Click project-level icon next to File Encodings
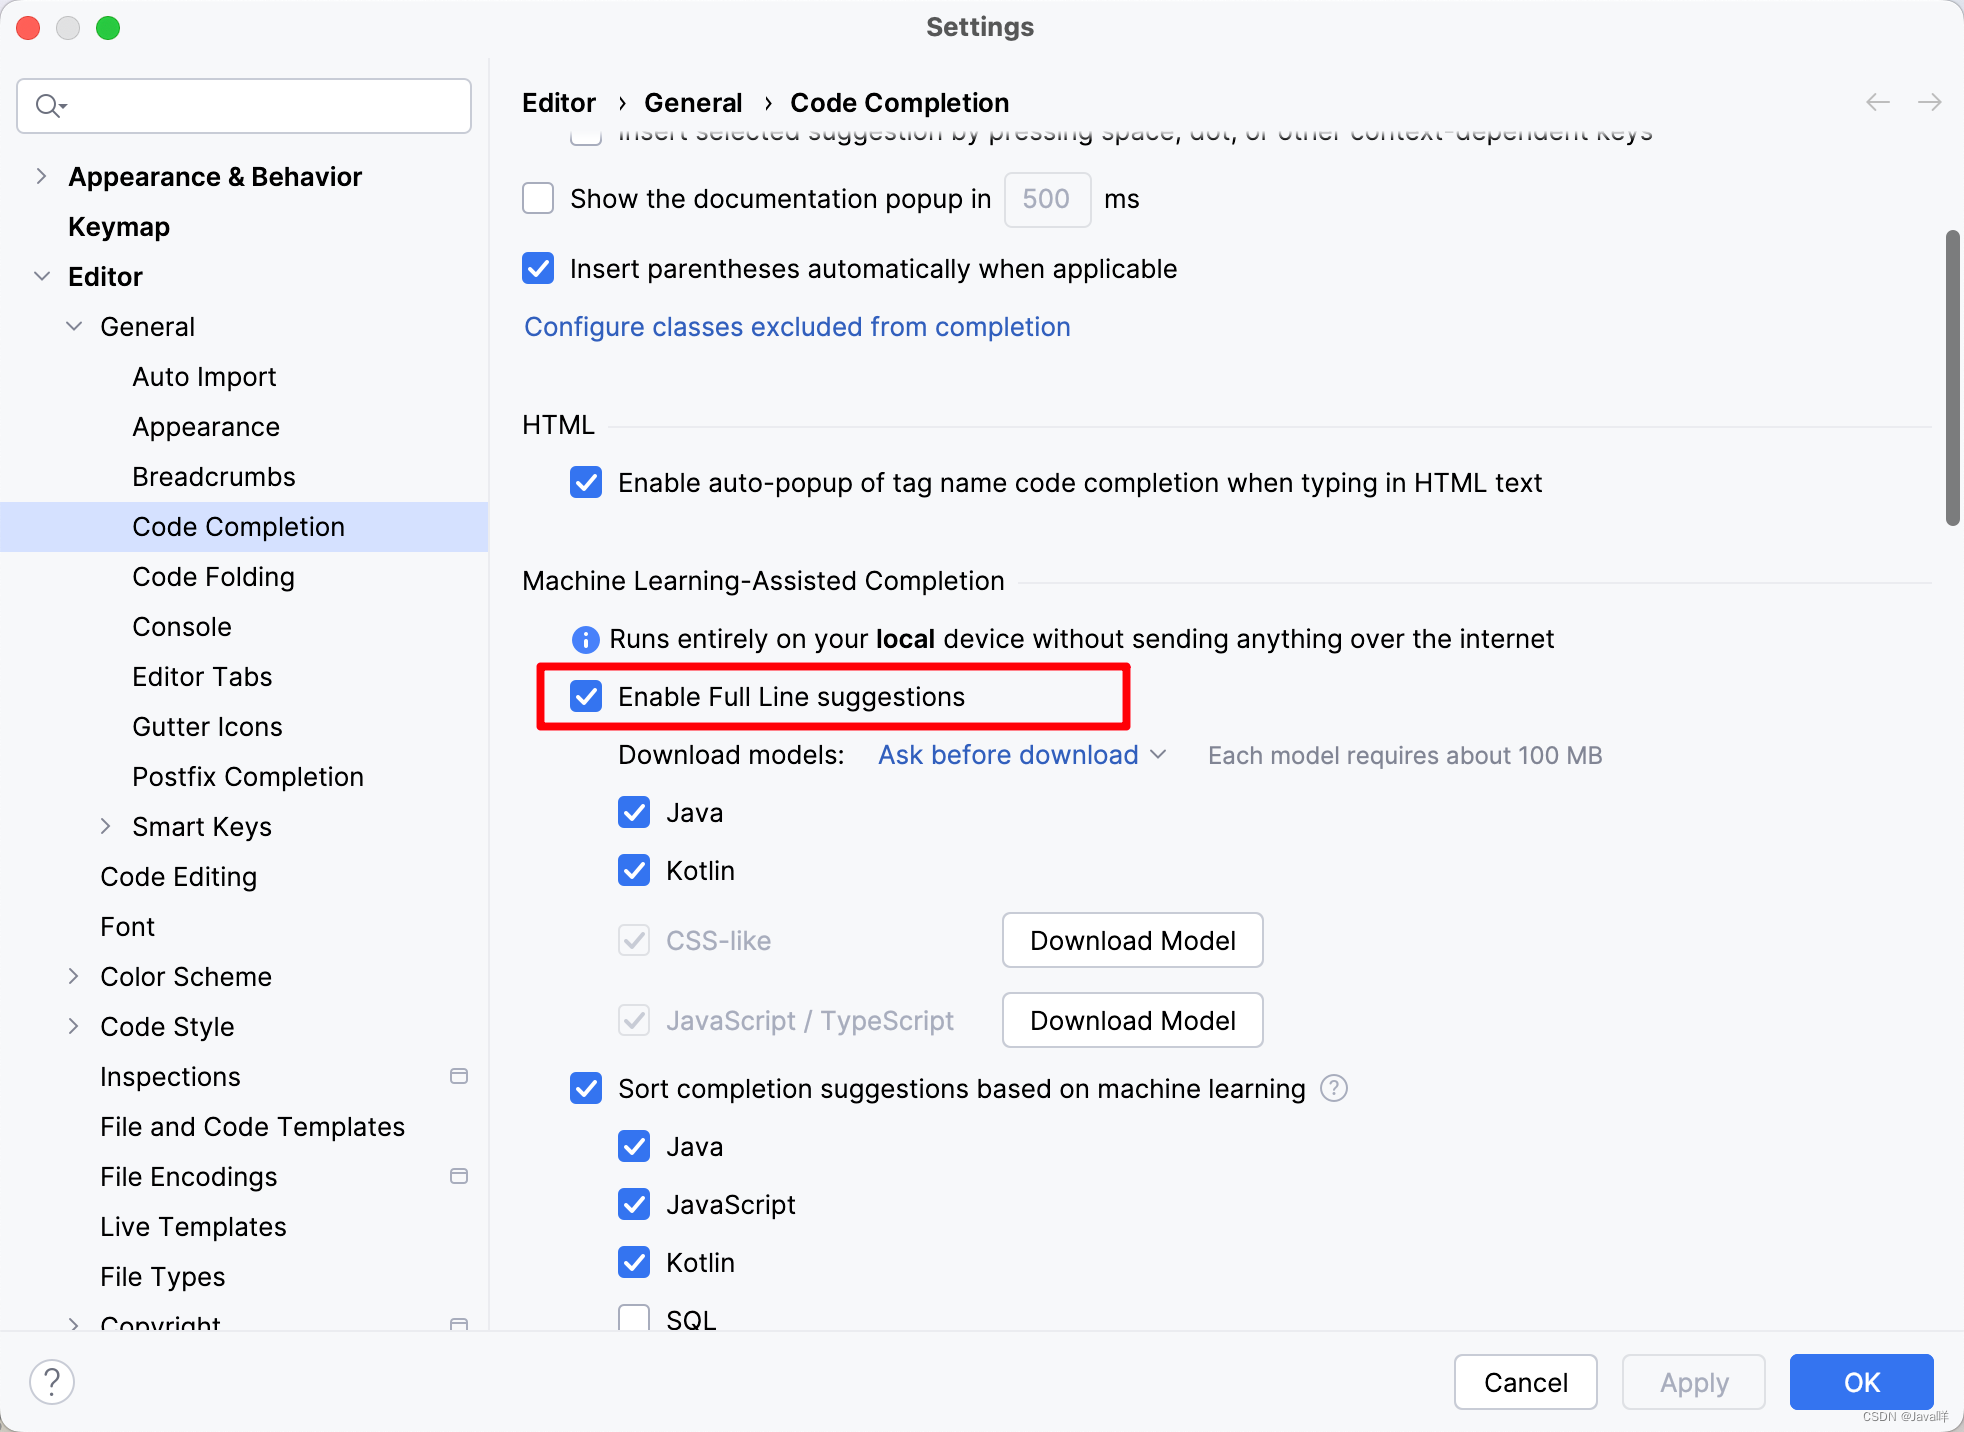 click(x=459, y=1176)
